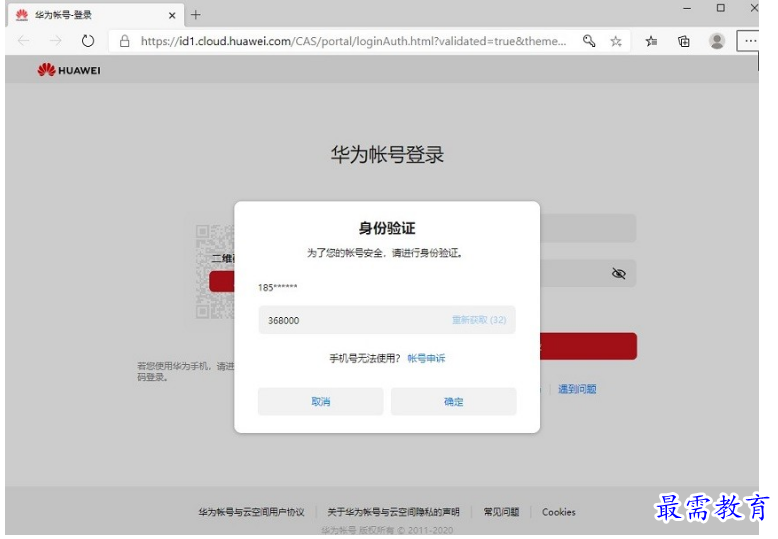Open the Cookies footer link
Screen dimensions: 778x539
click(559, 512)
